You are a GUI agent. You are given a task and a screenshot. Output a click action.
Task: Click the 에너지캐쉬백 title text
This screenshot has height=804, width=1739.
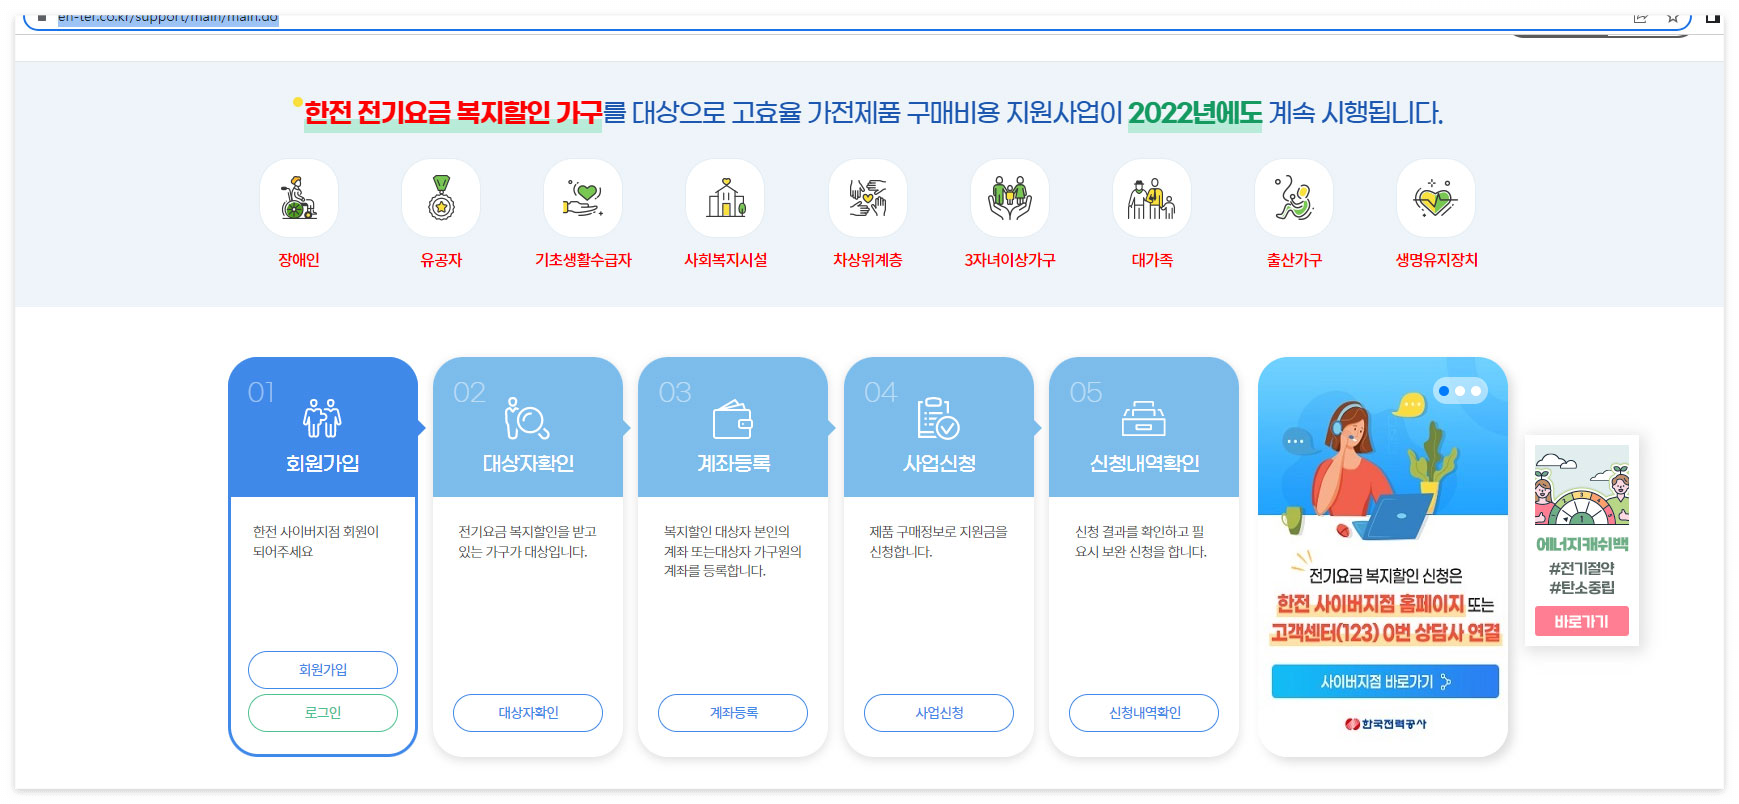[1582, 544]
